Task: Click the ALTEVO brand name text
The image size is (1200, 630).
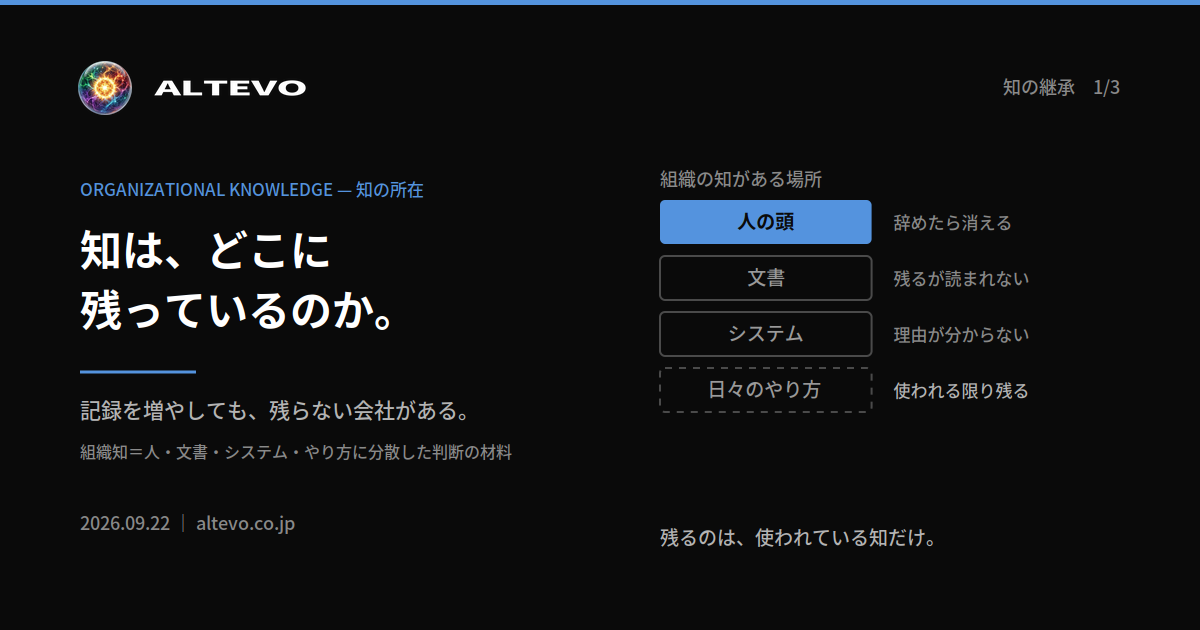Action: 230,88
